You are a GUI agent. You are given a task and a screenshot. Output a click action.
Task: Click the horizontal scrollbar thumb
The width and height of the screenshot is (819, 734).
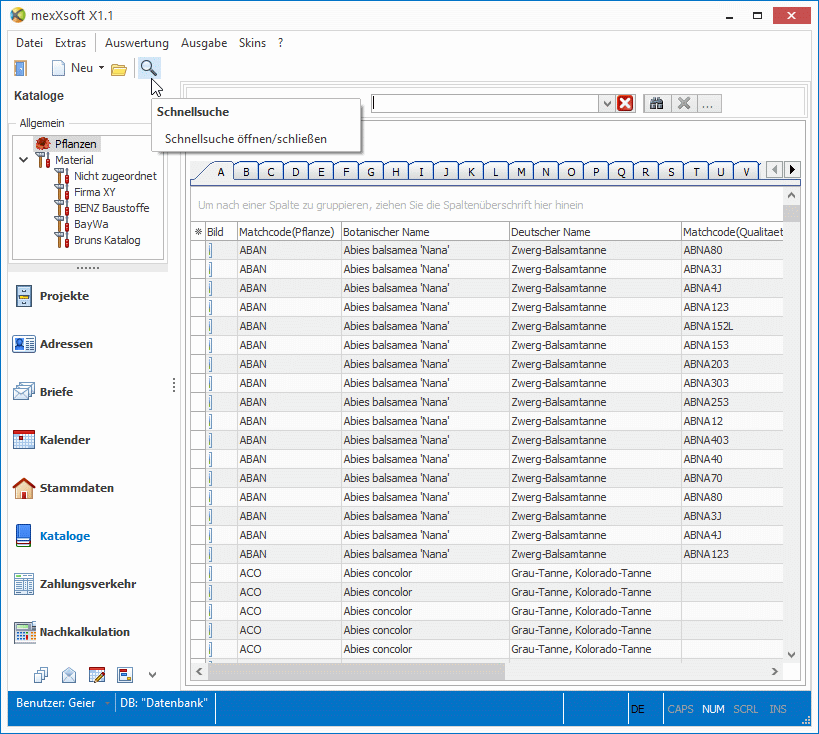[x=356, y=671]
